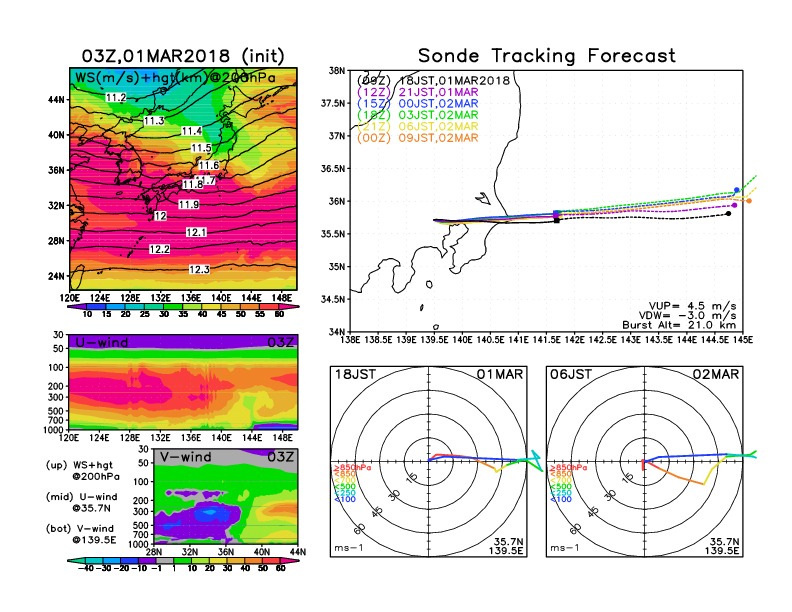Screen dimensions: 792x612
Task: Click the "U-wind" cross-section label
Action: [102, 342]
